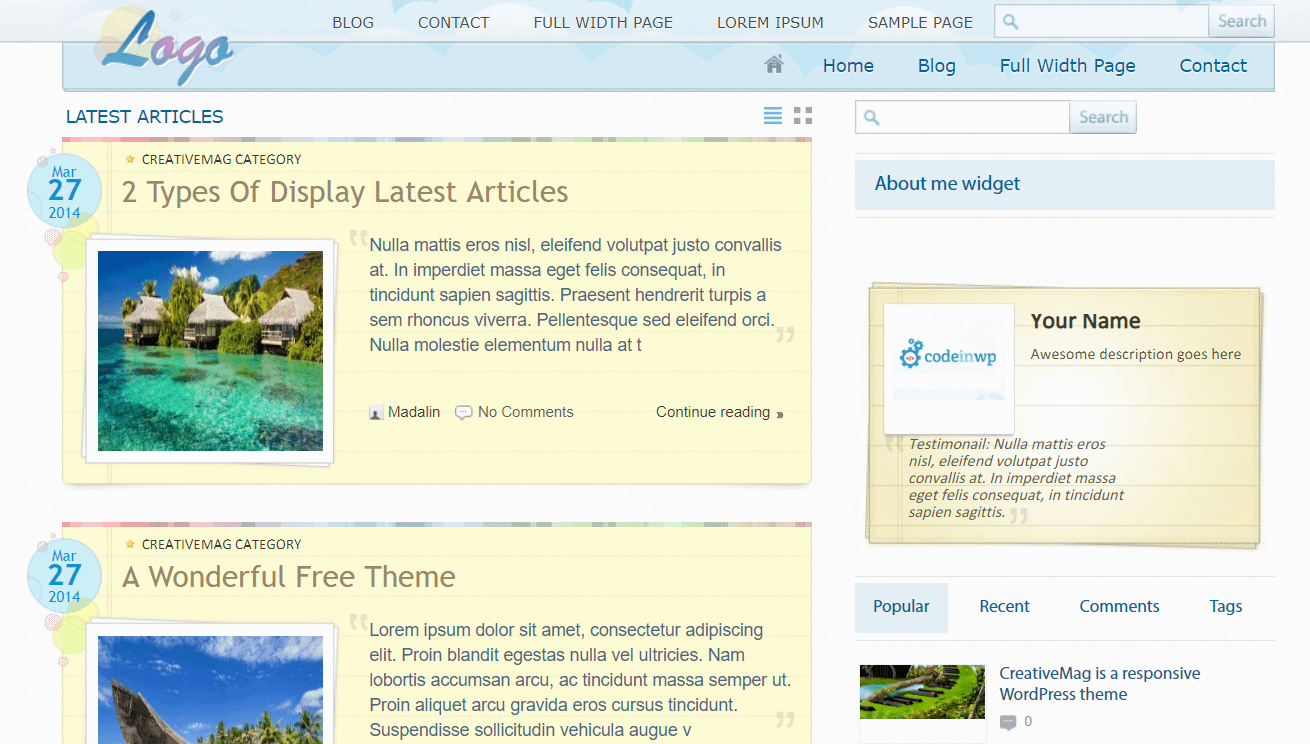Click the author avatar icon beside Madalin

(376, 412)
